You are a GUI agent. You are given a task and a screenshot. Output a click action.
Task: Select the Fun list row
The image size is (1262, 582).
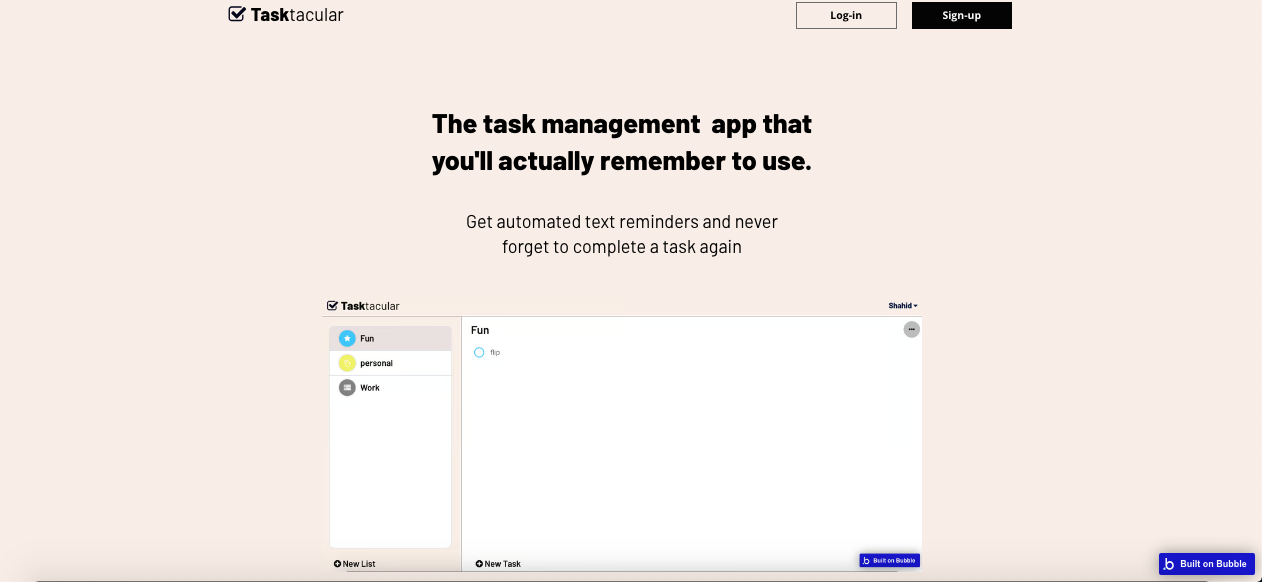click(391, 338)
